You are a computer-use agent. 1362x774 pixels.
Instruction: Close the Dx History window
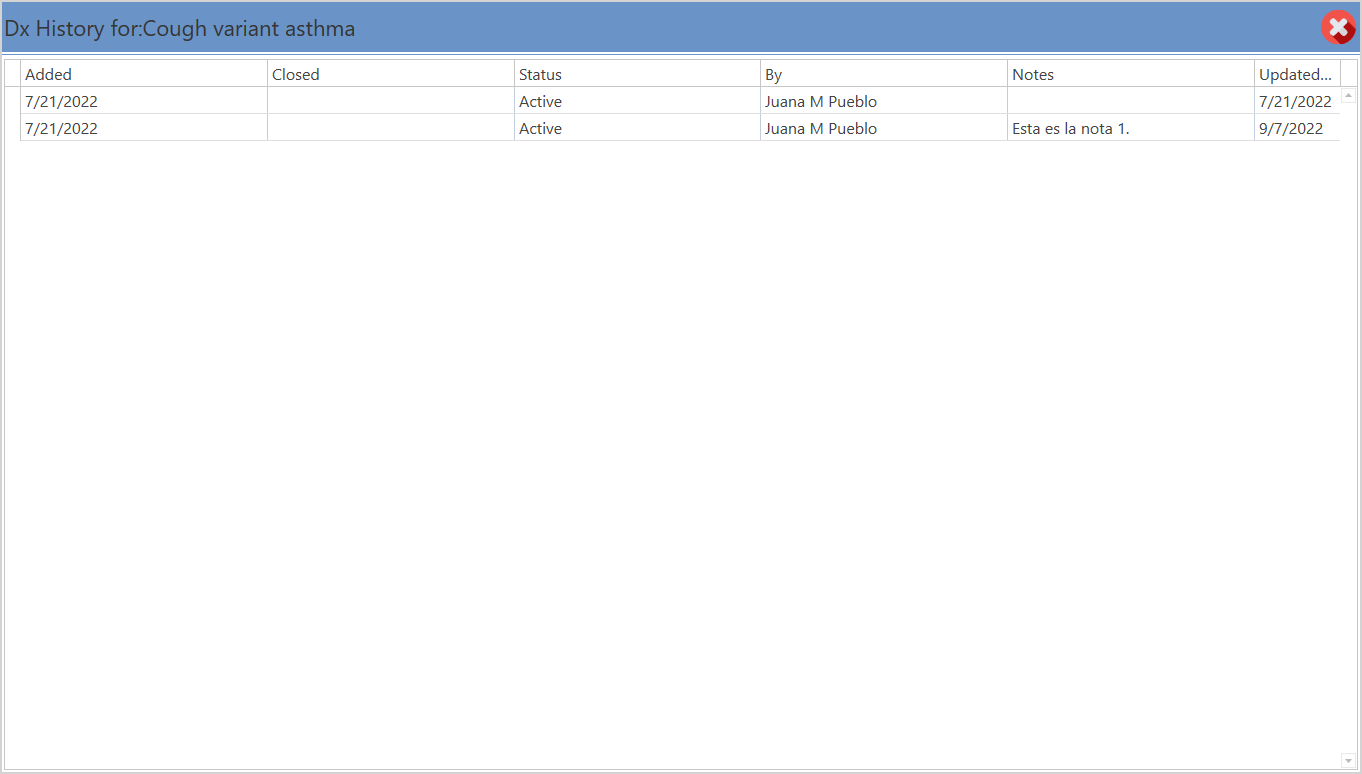point(1338,28)
